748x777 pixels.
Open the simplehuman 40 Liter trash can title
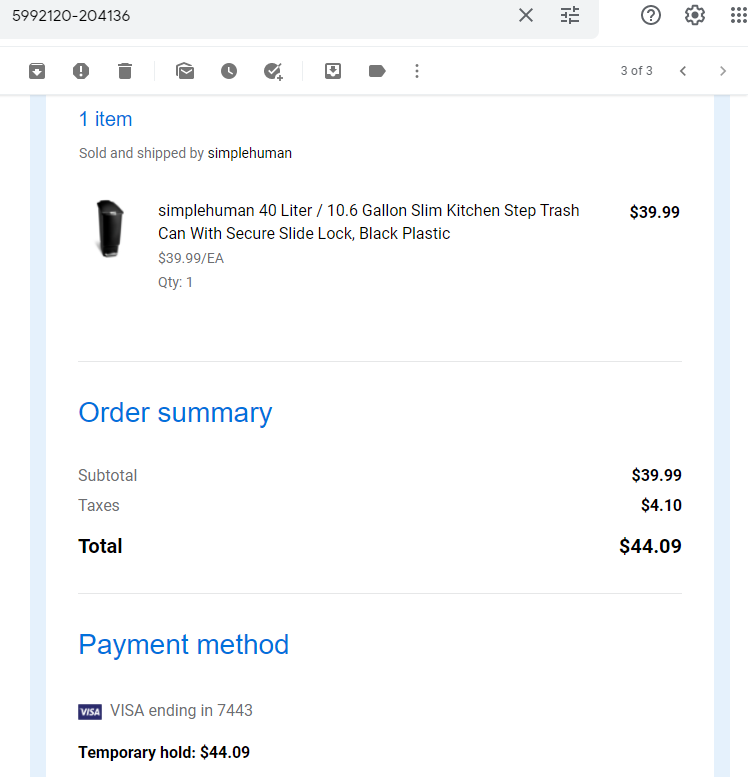coord(368,222)
